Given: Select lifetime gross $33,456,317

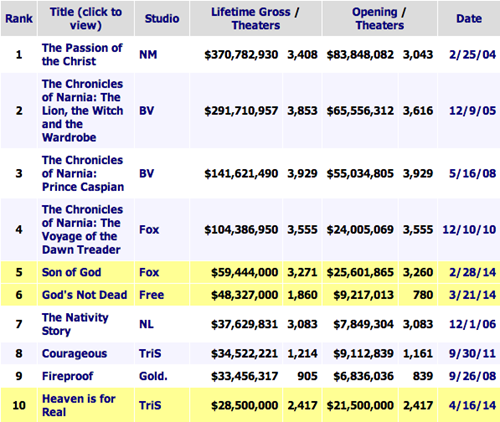Looking at the screenshot, I should point(245,376).
